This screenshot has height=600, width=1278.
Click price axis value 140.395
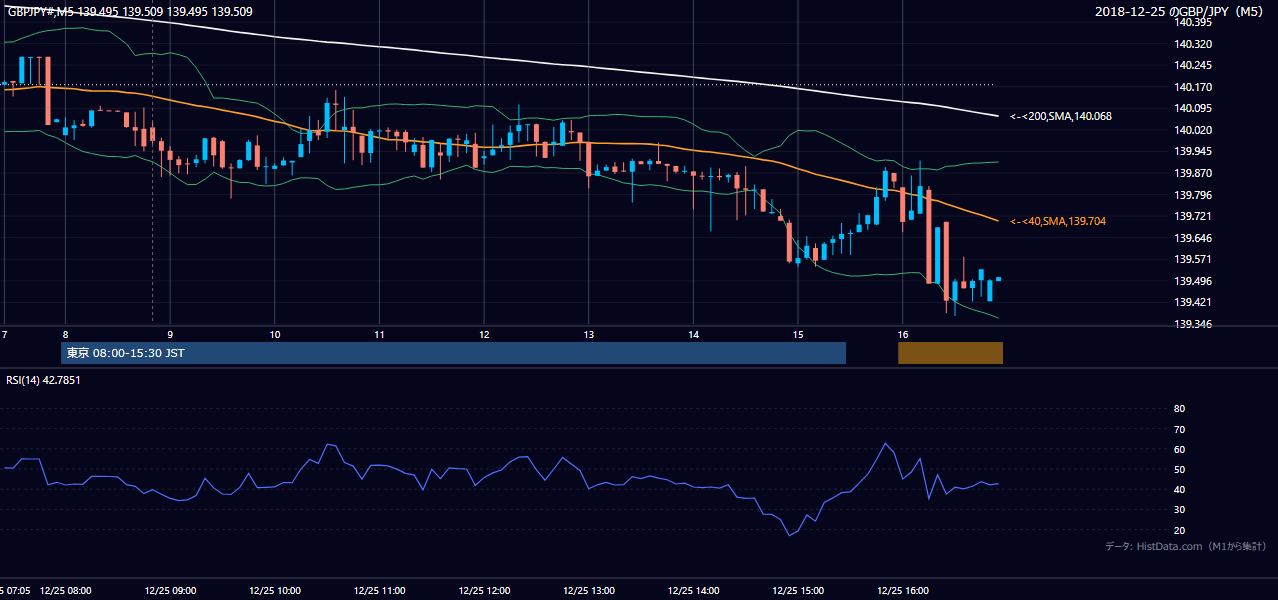(x=1193, y=23)
